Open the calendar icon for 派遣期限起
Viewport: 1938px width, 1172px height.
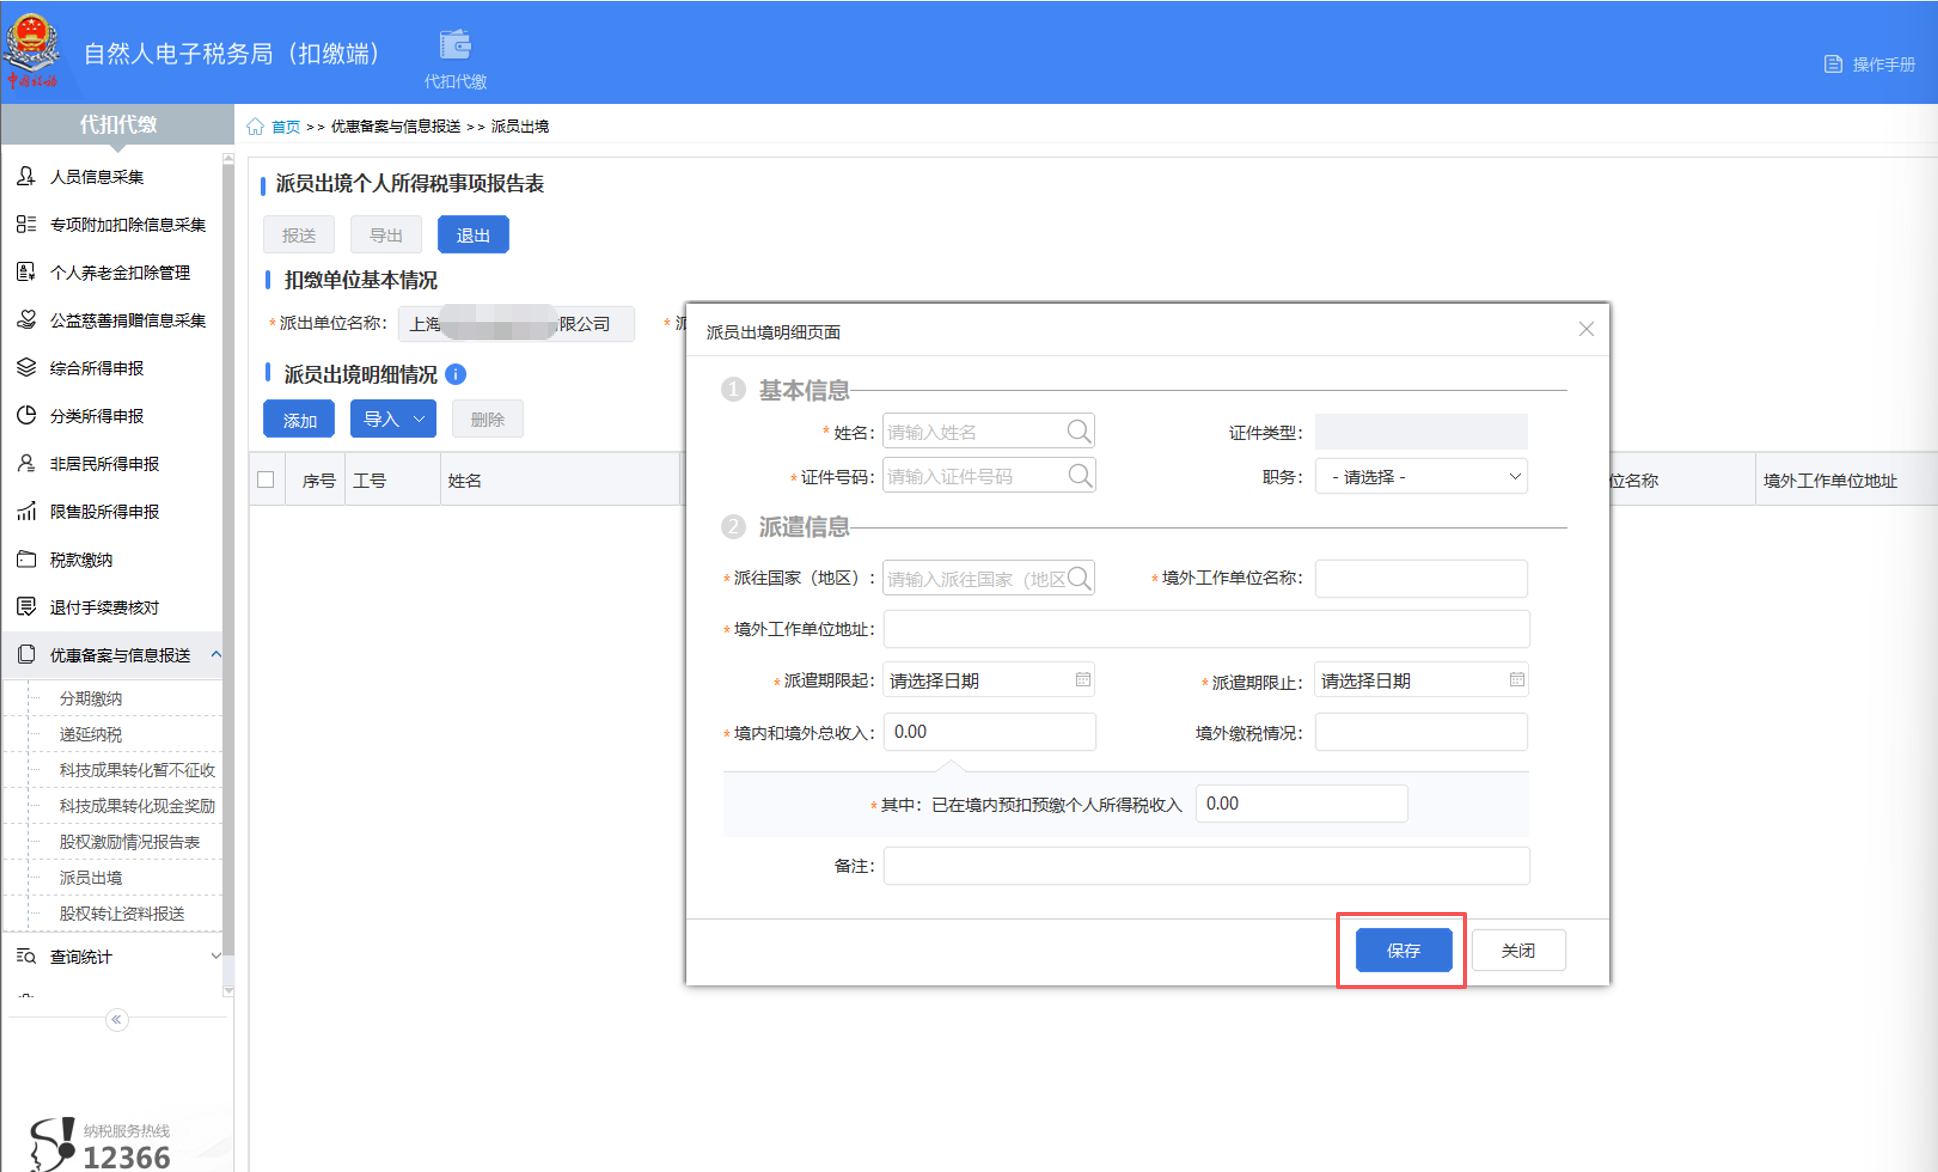pyautogui.click(x=1083, y=679)
